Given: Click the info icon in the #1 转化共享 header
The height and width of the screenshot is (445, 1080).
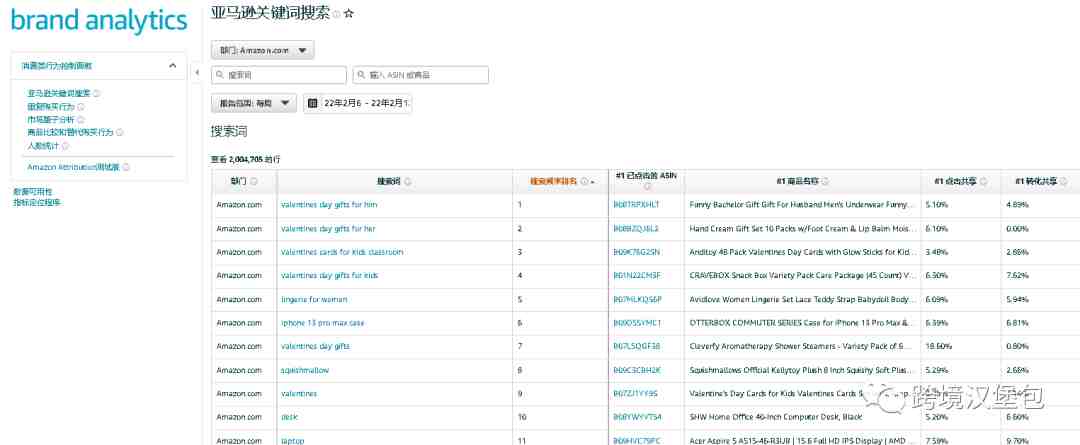Looking at the screenshot, I should [x=1063, y=181].
